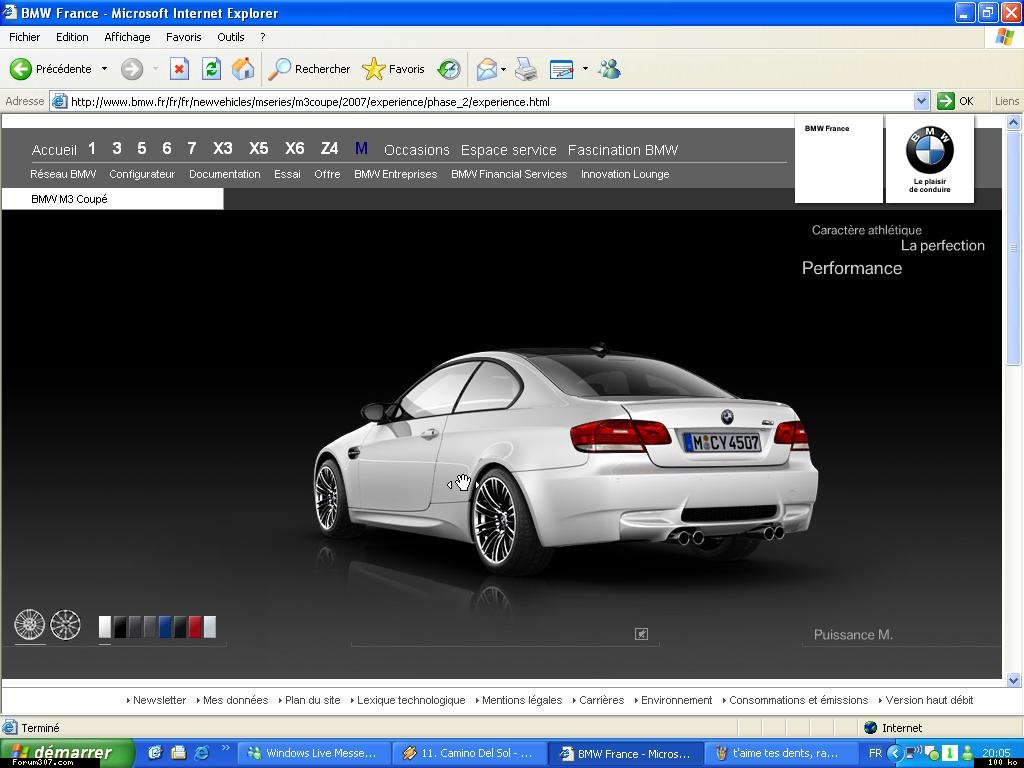Click the Stop loading toolbar icon
Viewport: 1024px width, 768px height.
point(179,69)
